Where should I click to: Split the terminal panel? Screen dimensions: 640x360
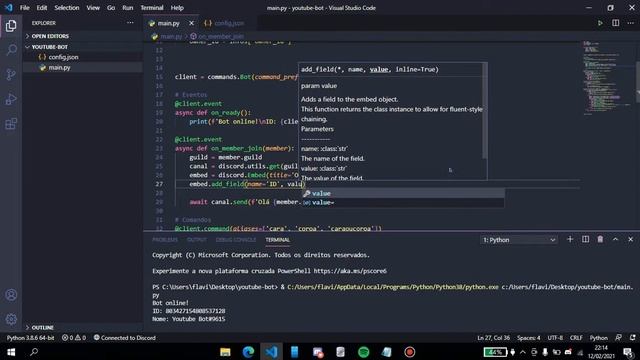[x=585, y=240]
